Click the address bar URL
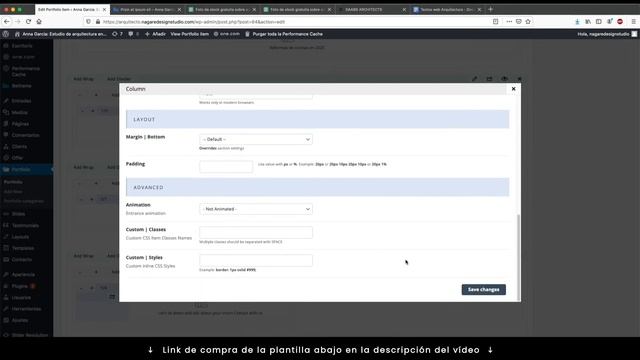 click(194, 22)
